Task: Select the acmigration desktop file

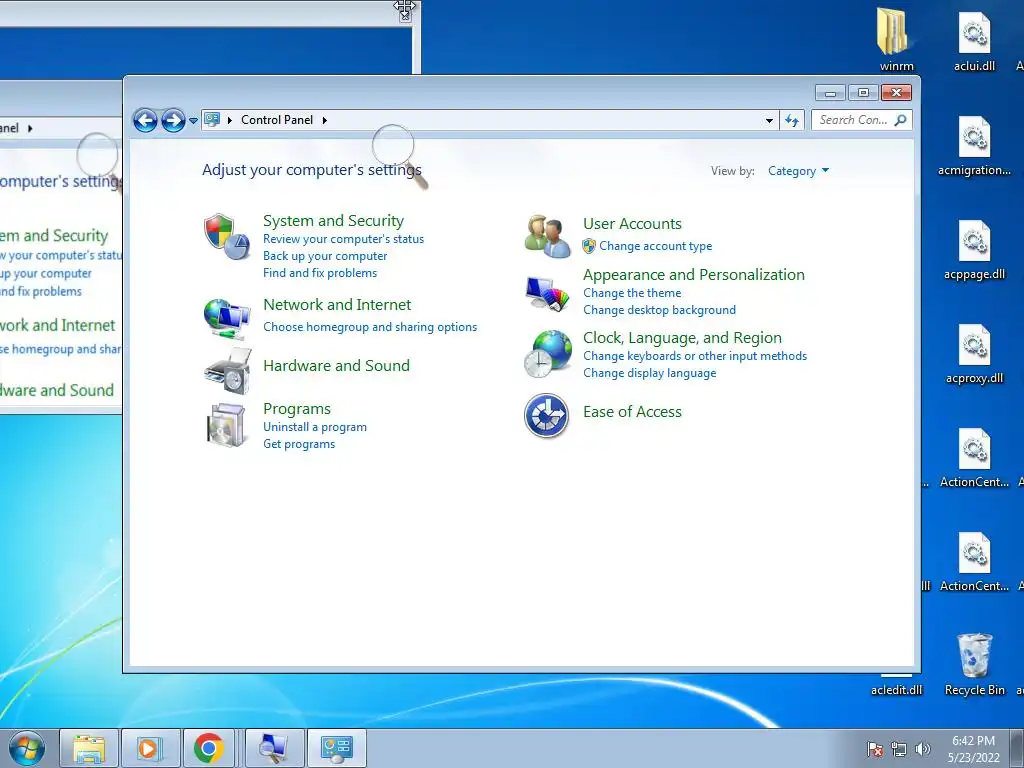Action: (974, 146)
